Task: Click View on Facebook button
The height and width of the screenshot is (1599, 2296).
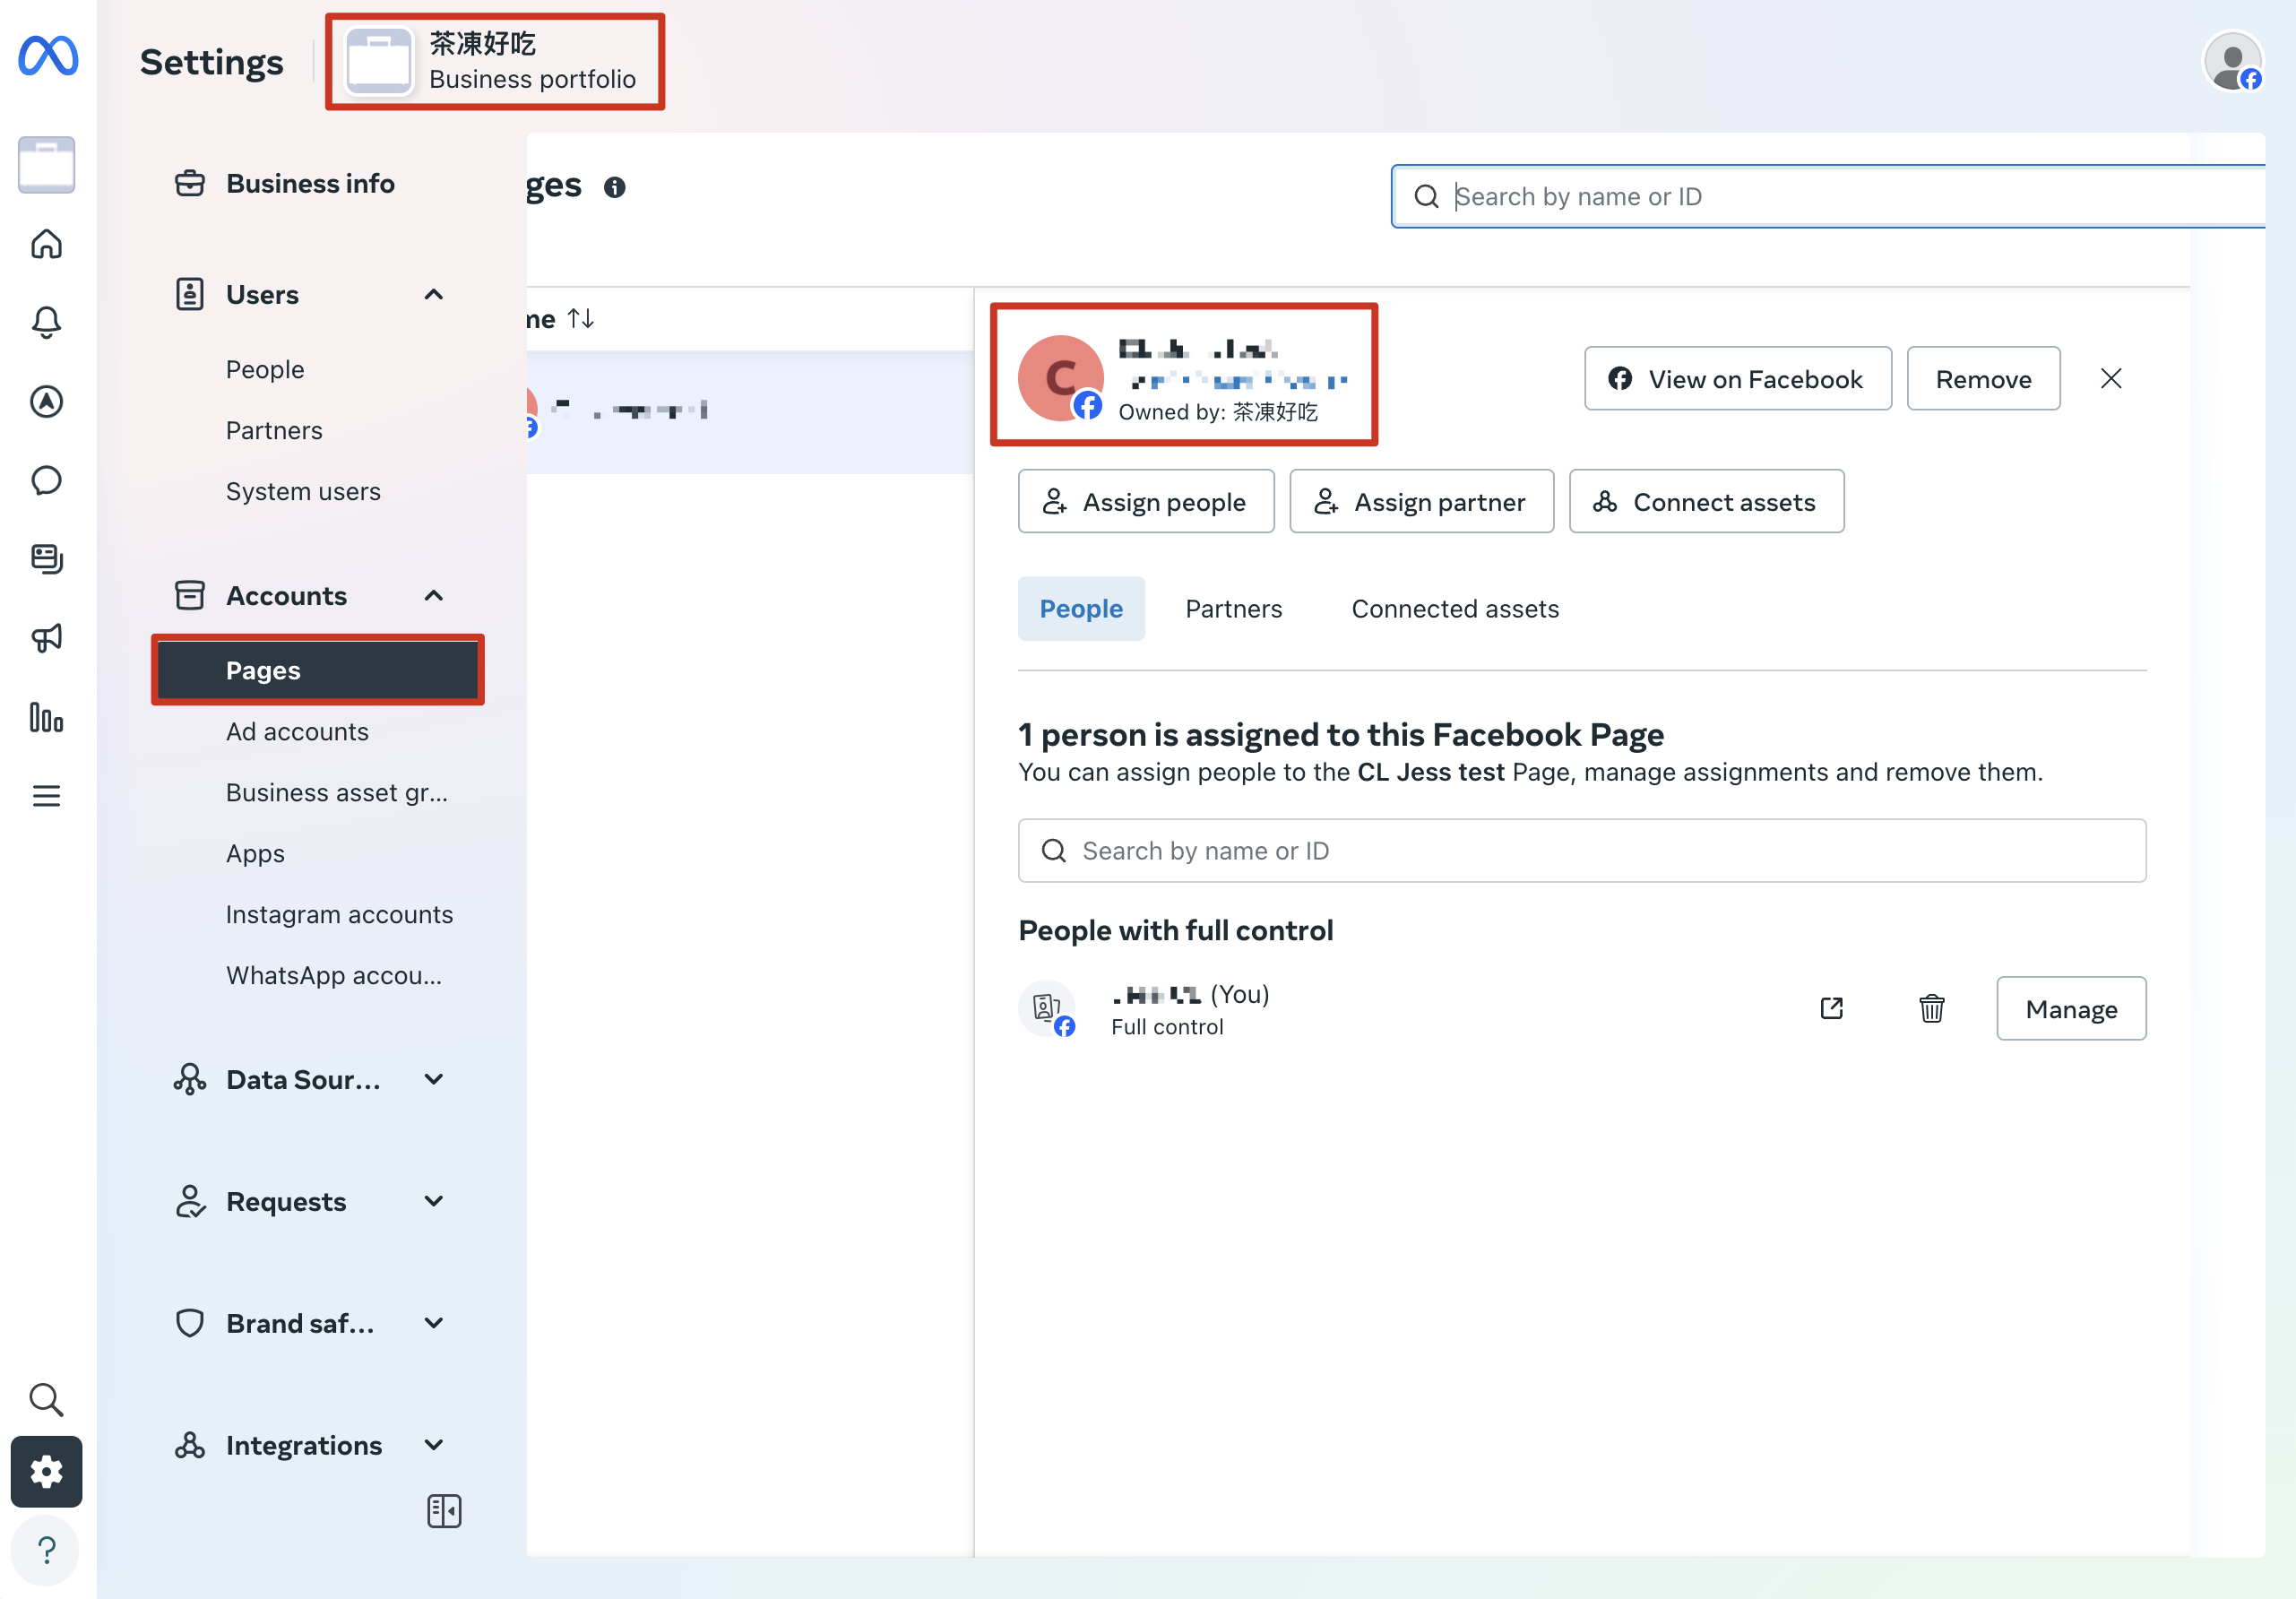Action: 1738,379
